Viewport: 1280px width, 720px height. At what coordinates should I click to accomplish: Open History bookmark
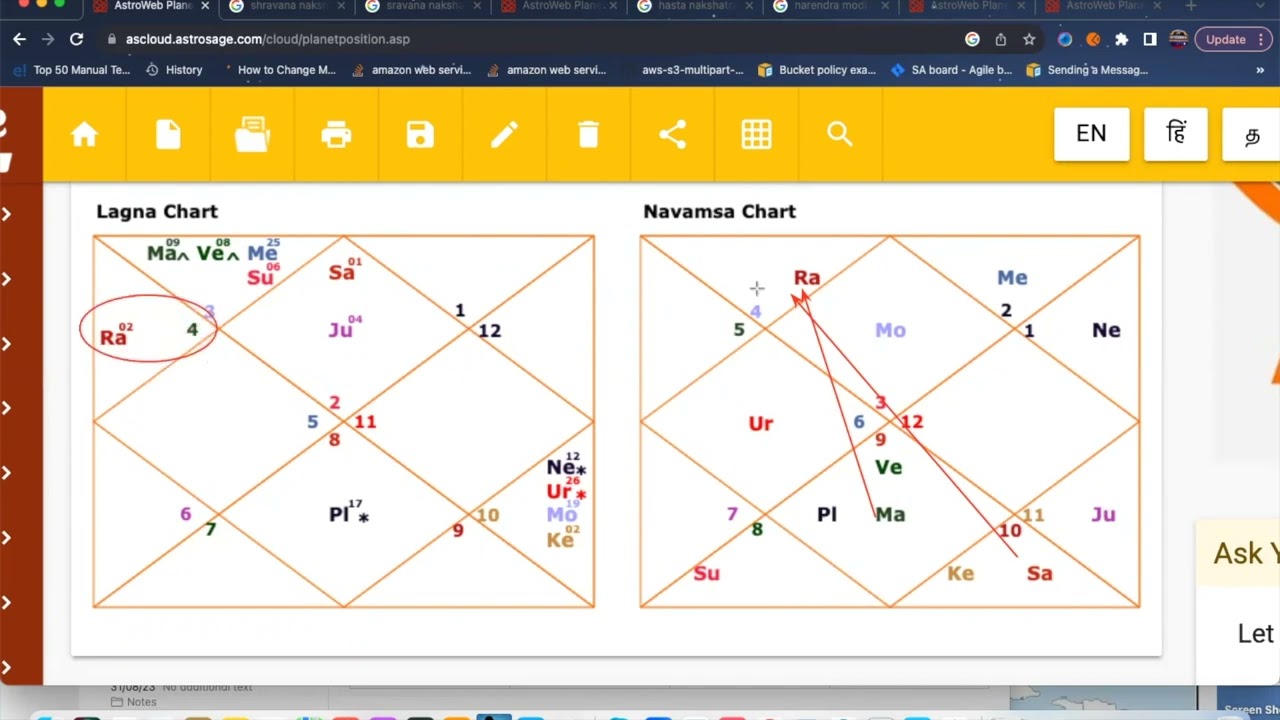(174, 70)
